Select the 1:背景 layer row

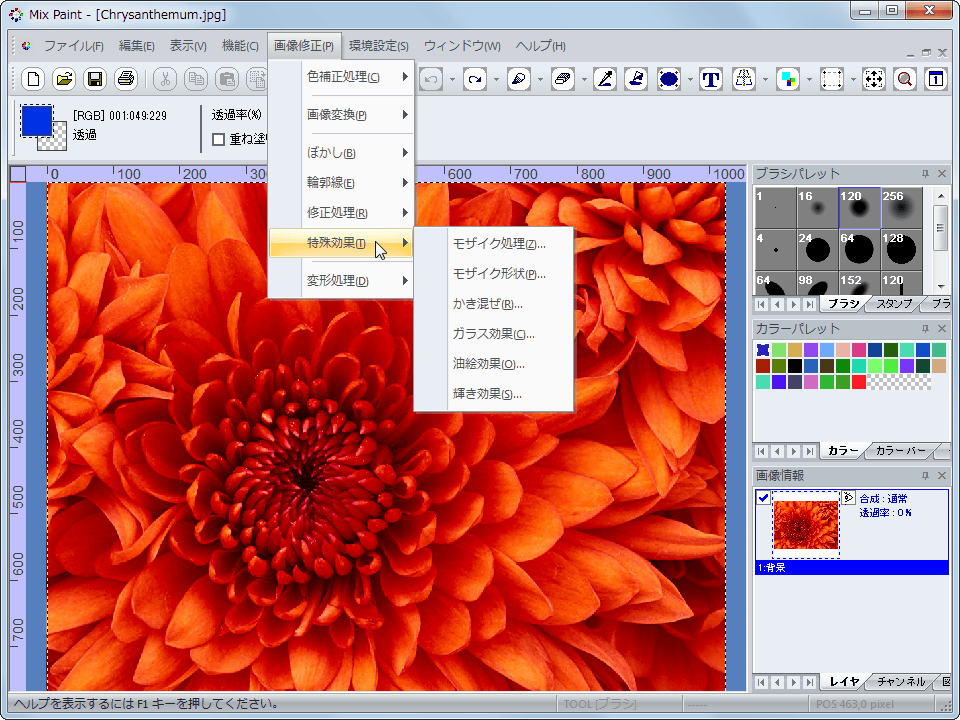point(852,568)
